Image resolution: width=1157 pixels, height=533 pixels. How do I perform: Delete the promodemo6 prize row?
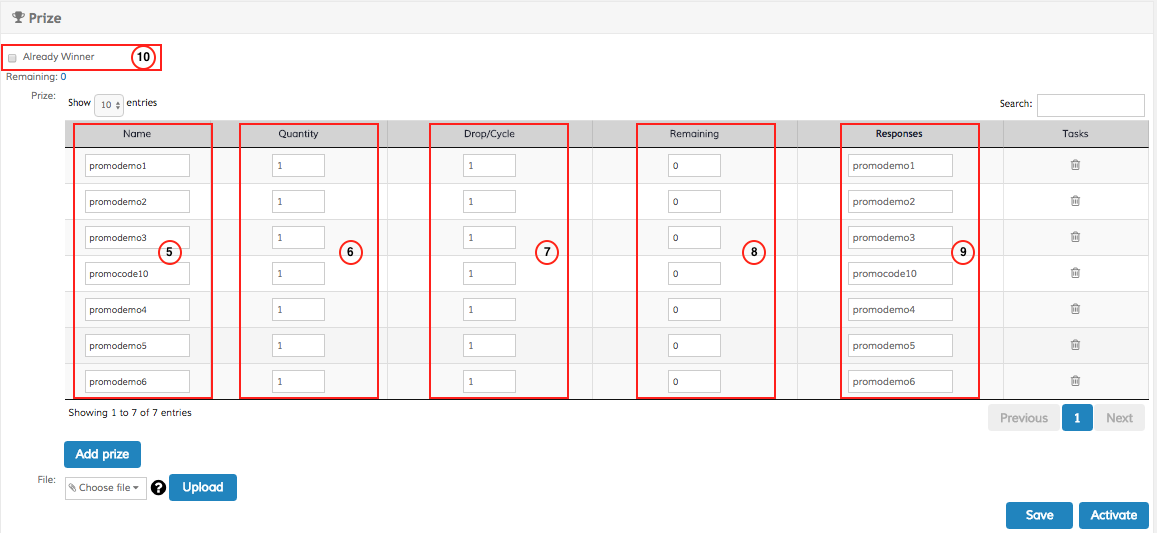tap(1075, 381)
